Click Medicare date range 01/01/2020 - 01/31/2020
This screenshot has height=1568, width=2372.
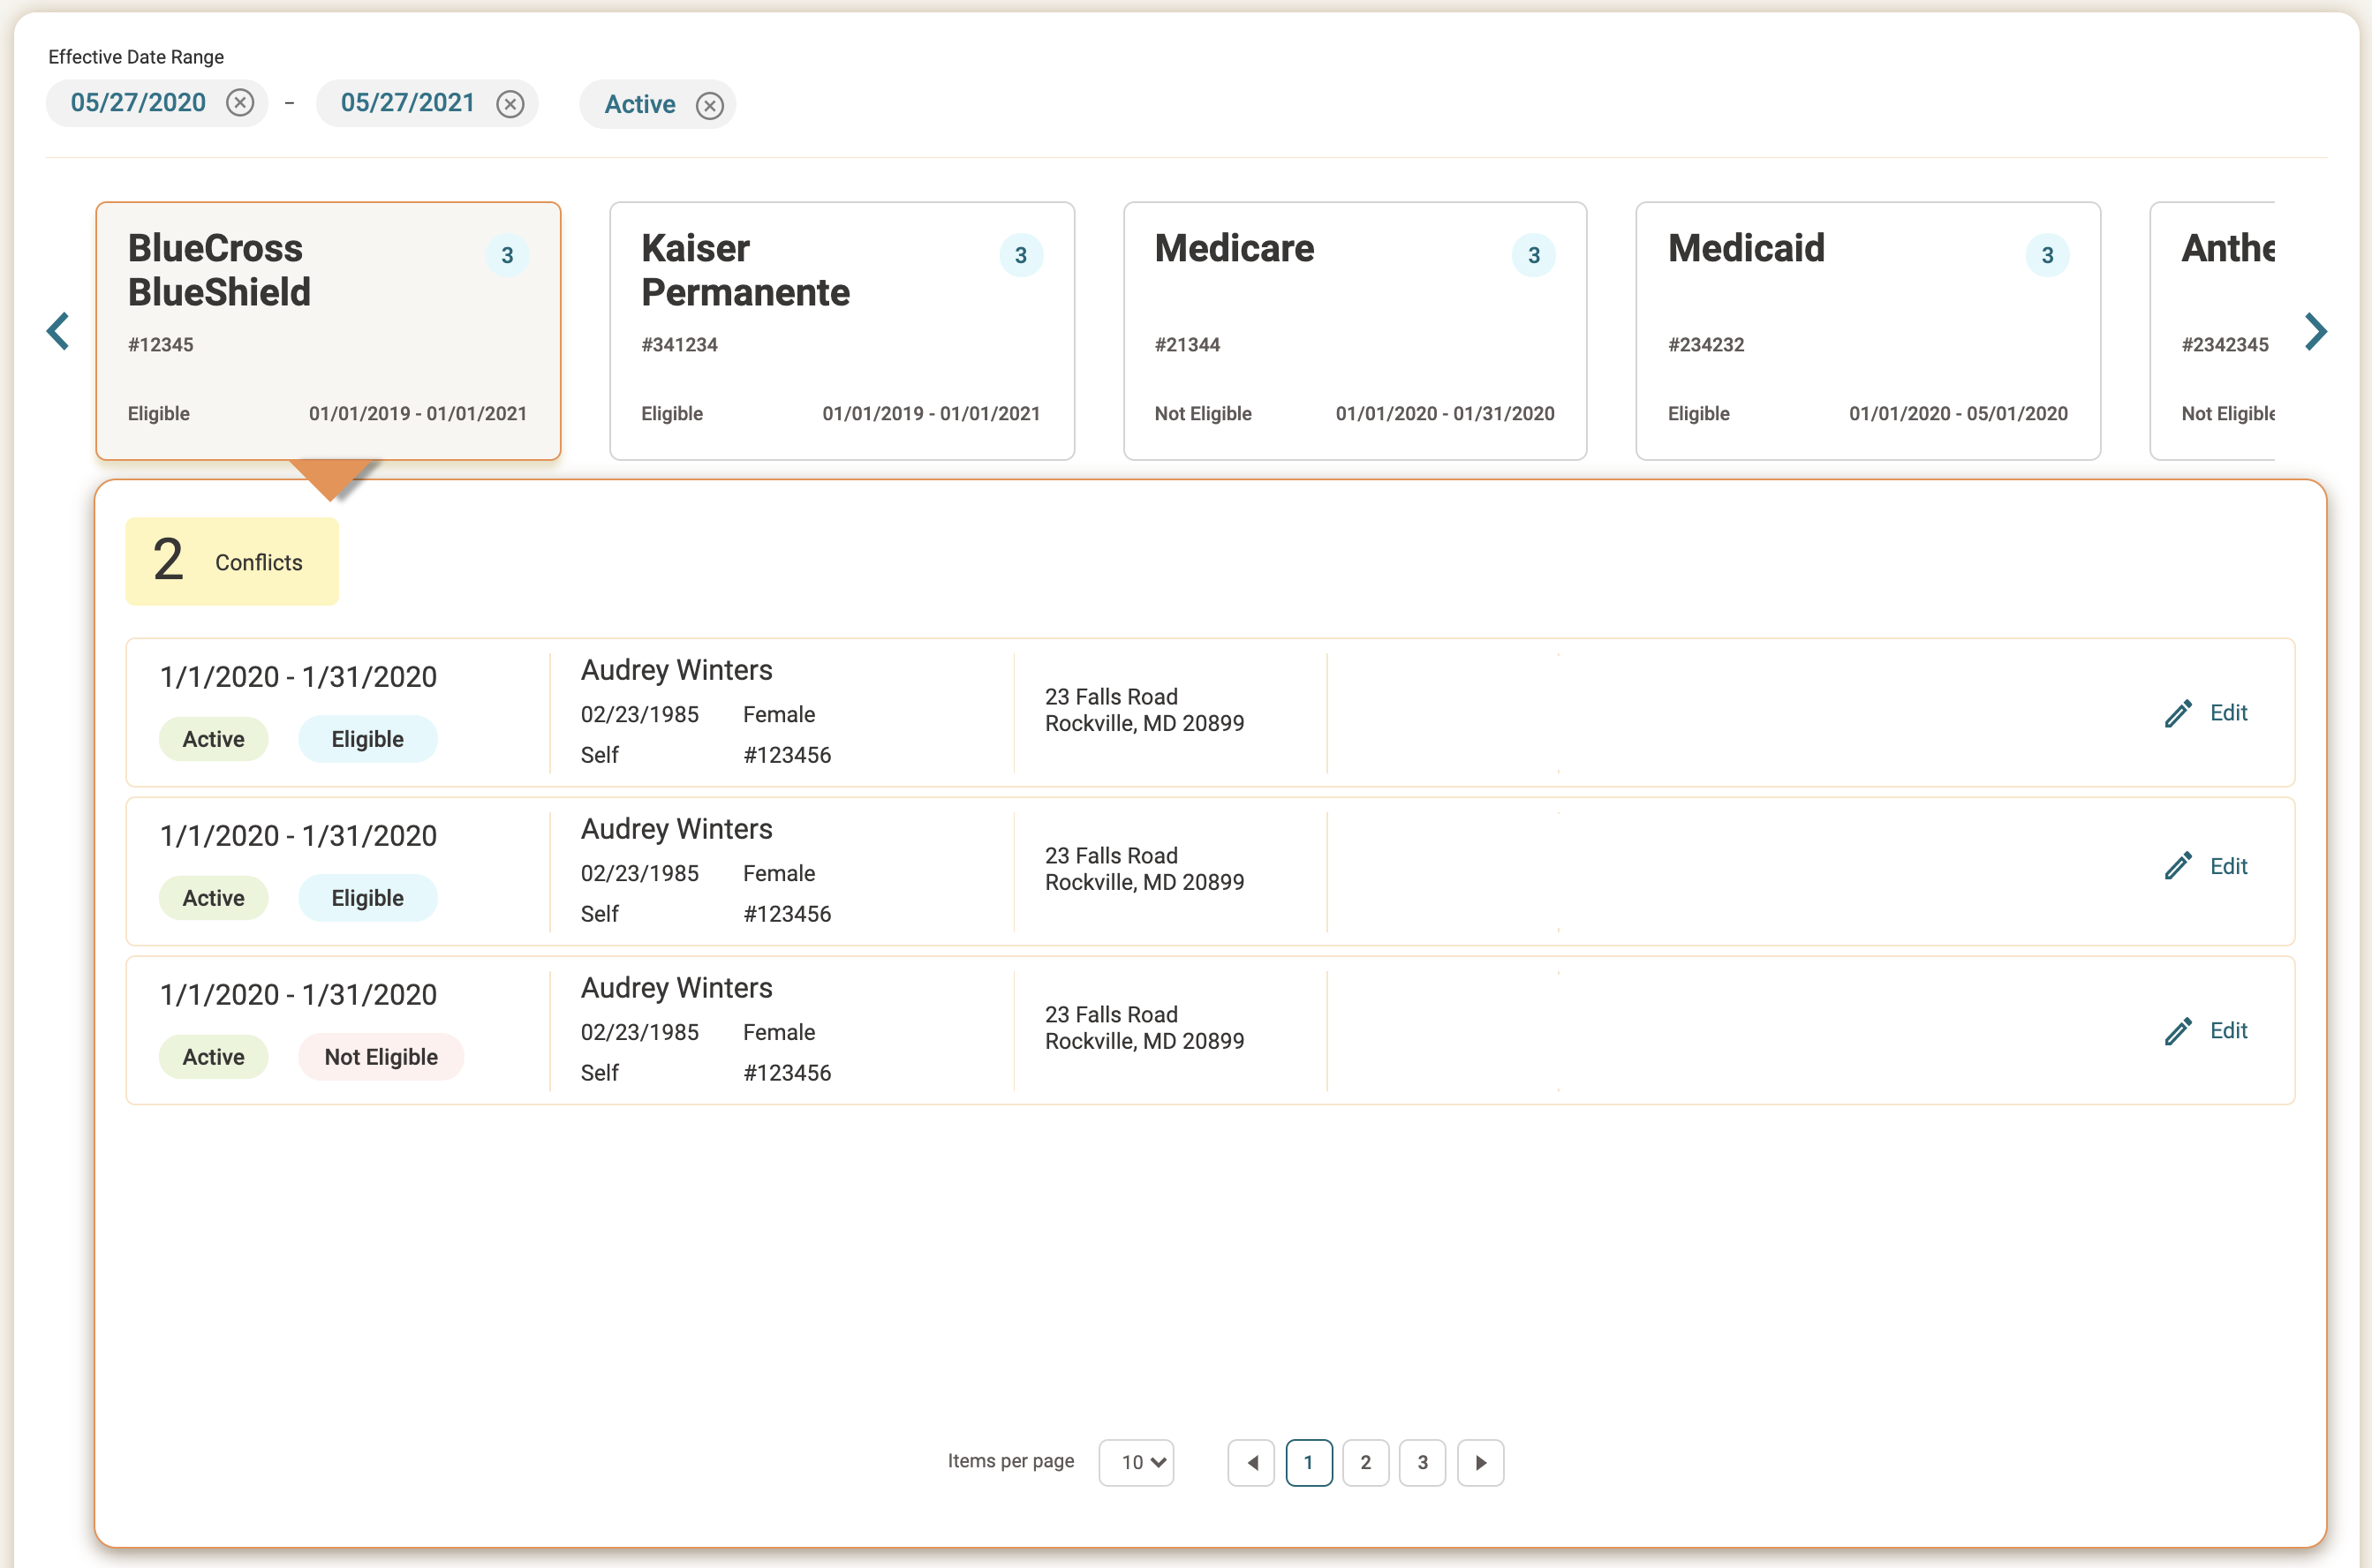pyautogui.click(x=1445, y=414)
